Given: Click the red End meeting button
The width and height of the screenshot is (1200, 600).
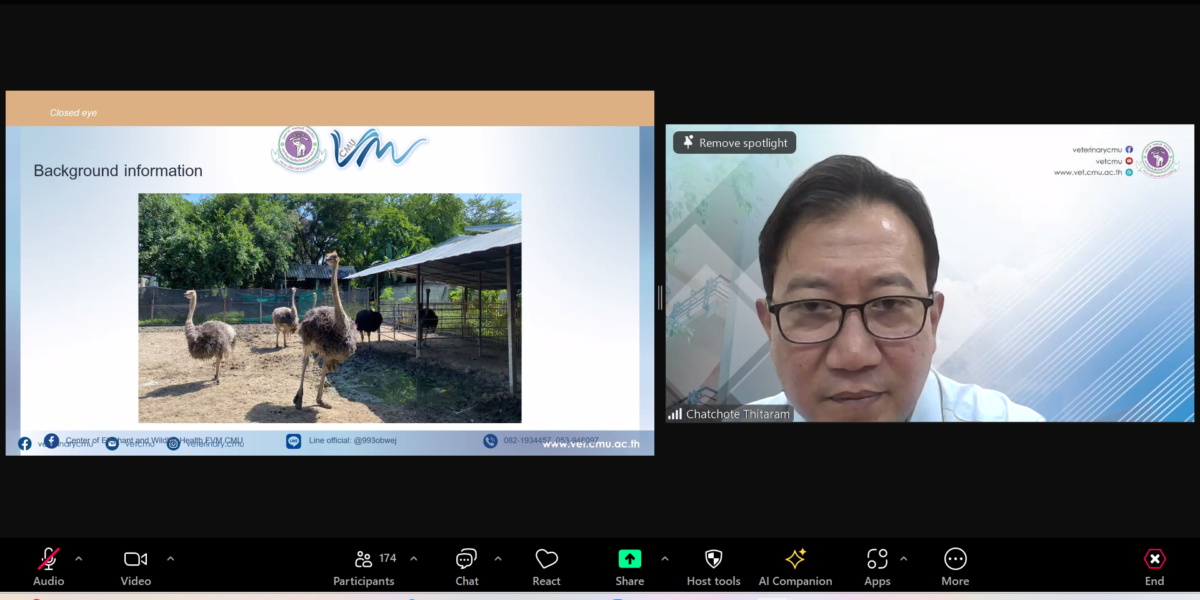Looking at the screenshot, I should pyautogui.click(x=1154, y=566).
